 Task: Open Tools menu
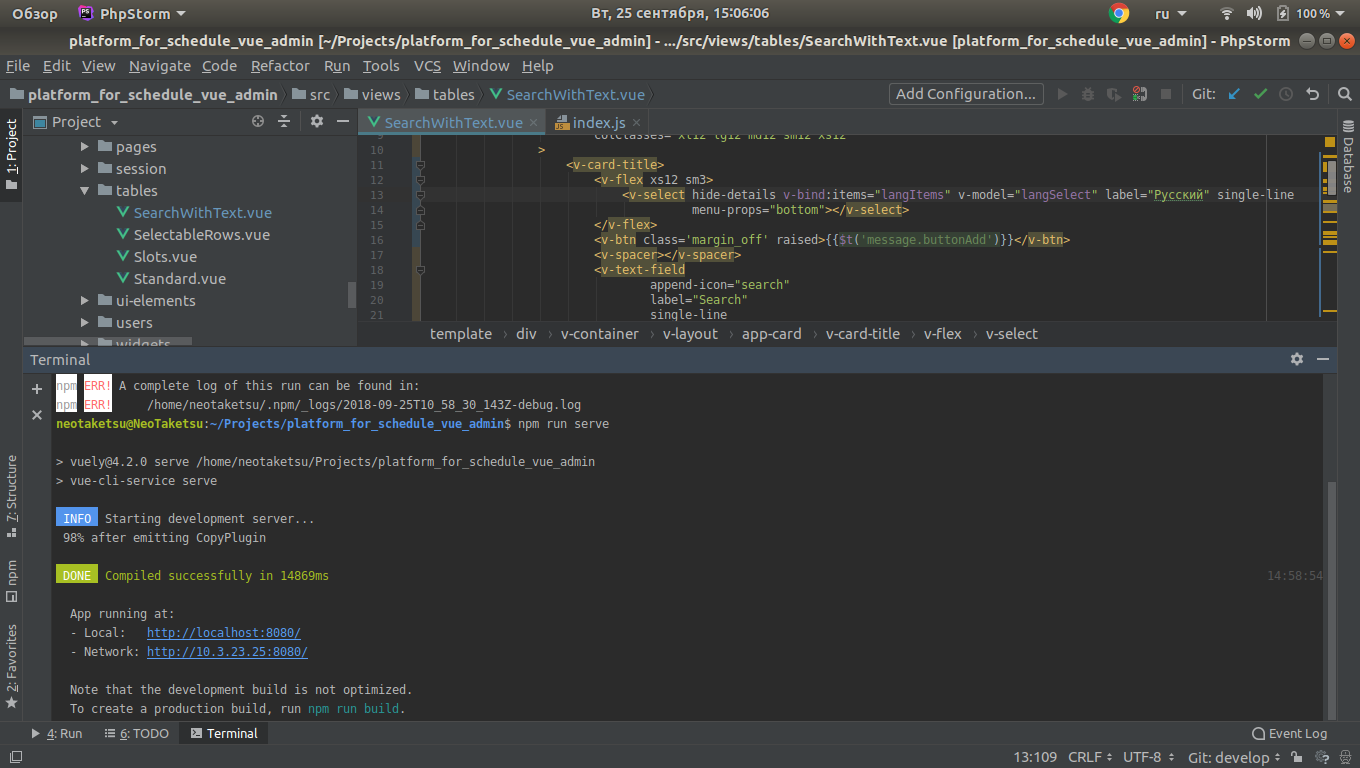tap(381, 66)
